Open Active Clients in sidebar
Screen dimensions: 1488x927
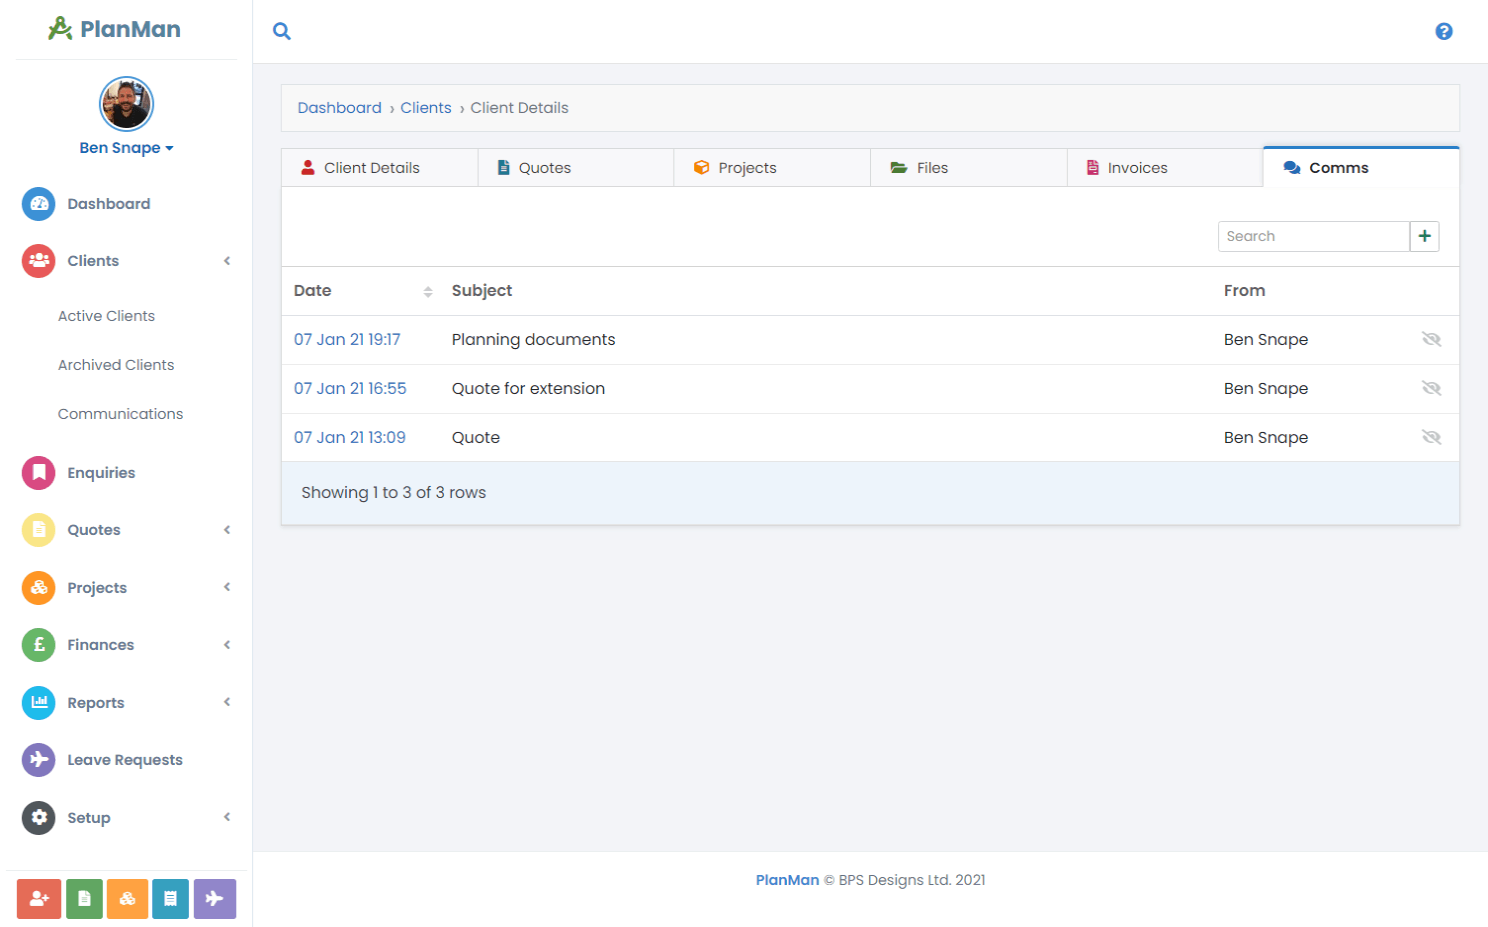pos(106,316)
